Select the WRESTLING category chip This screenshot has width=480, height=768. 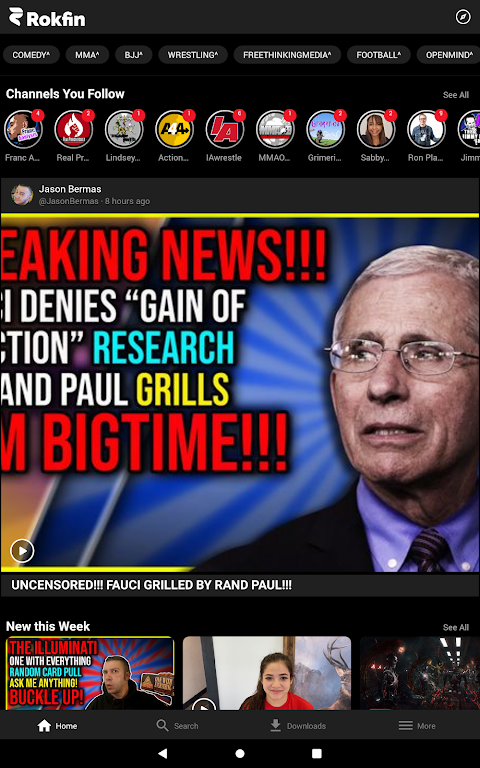(x=193, y=55)
